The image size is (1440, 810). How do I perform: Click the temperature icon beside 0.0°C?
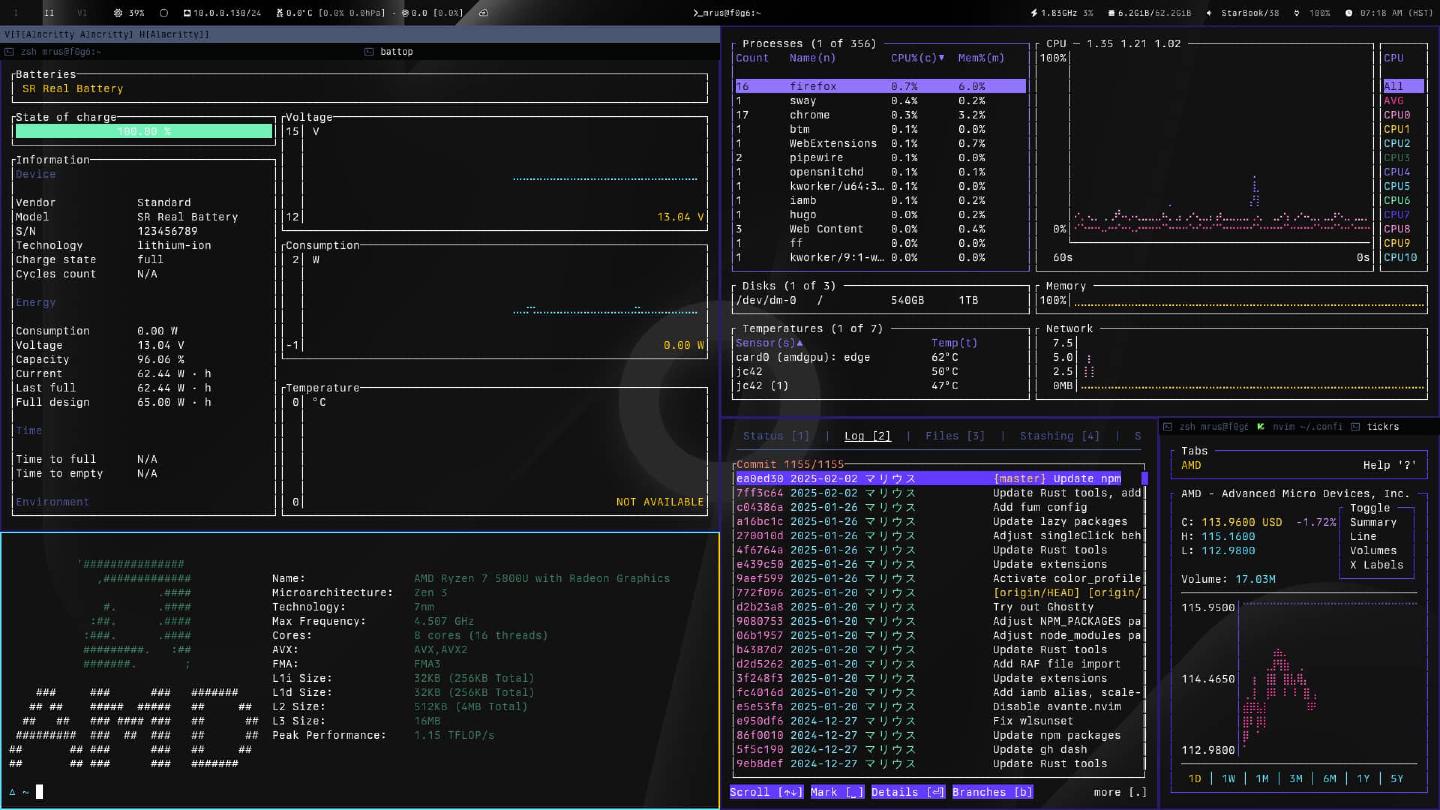tap(279, 13)
